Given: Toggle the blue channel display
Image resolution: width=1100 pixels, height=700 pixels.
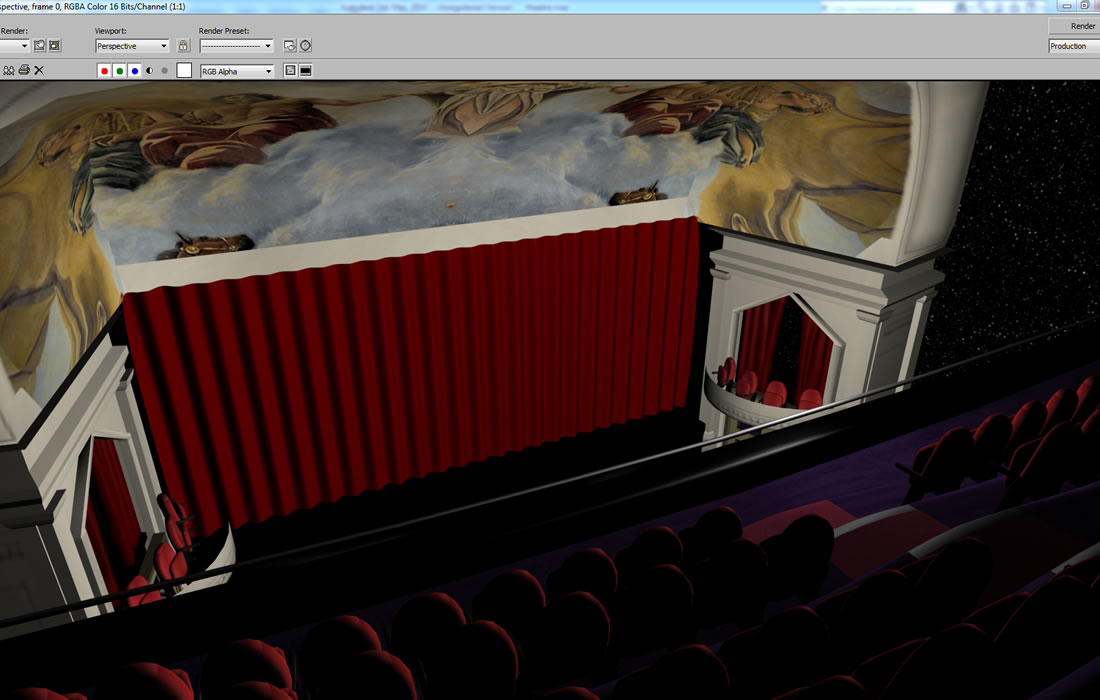Looking at the screenshot, I should tap(134, 71).
